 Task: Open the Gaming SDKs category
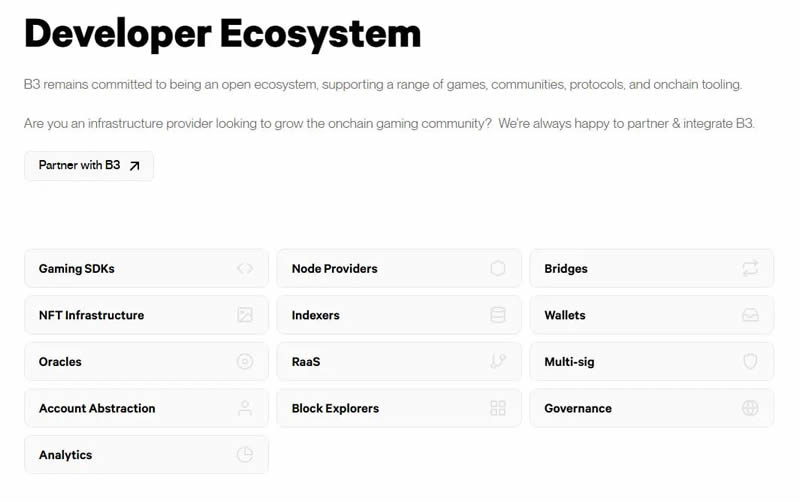[77, 269]
